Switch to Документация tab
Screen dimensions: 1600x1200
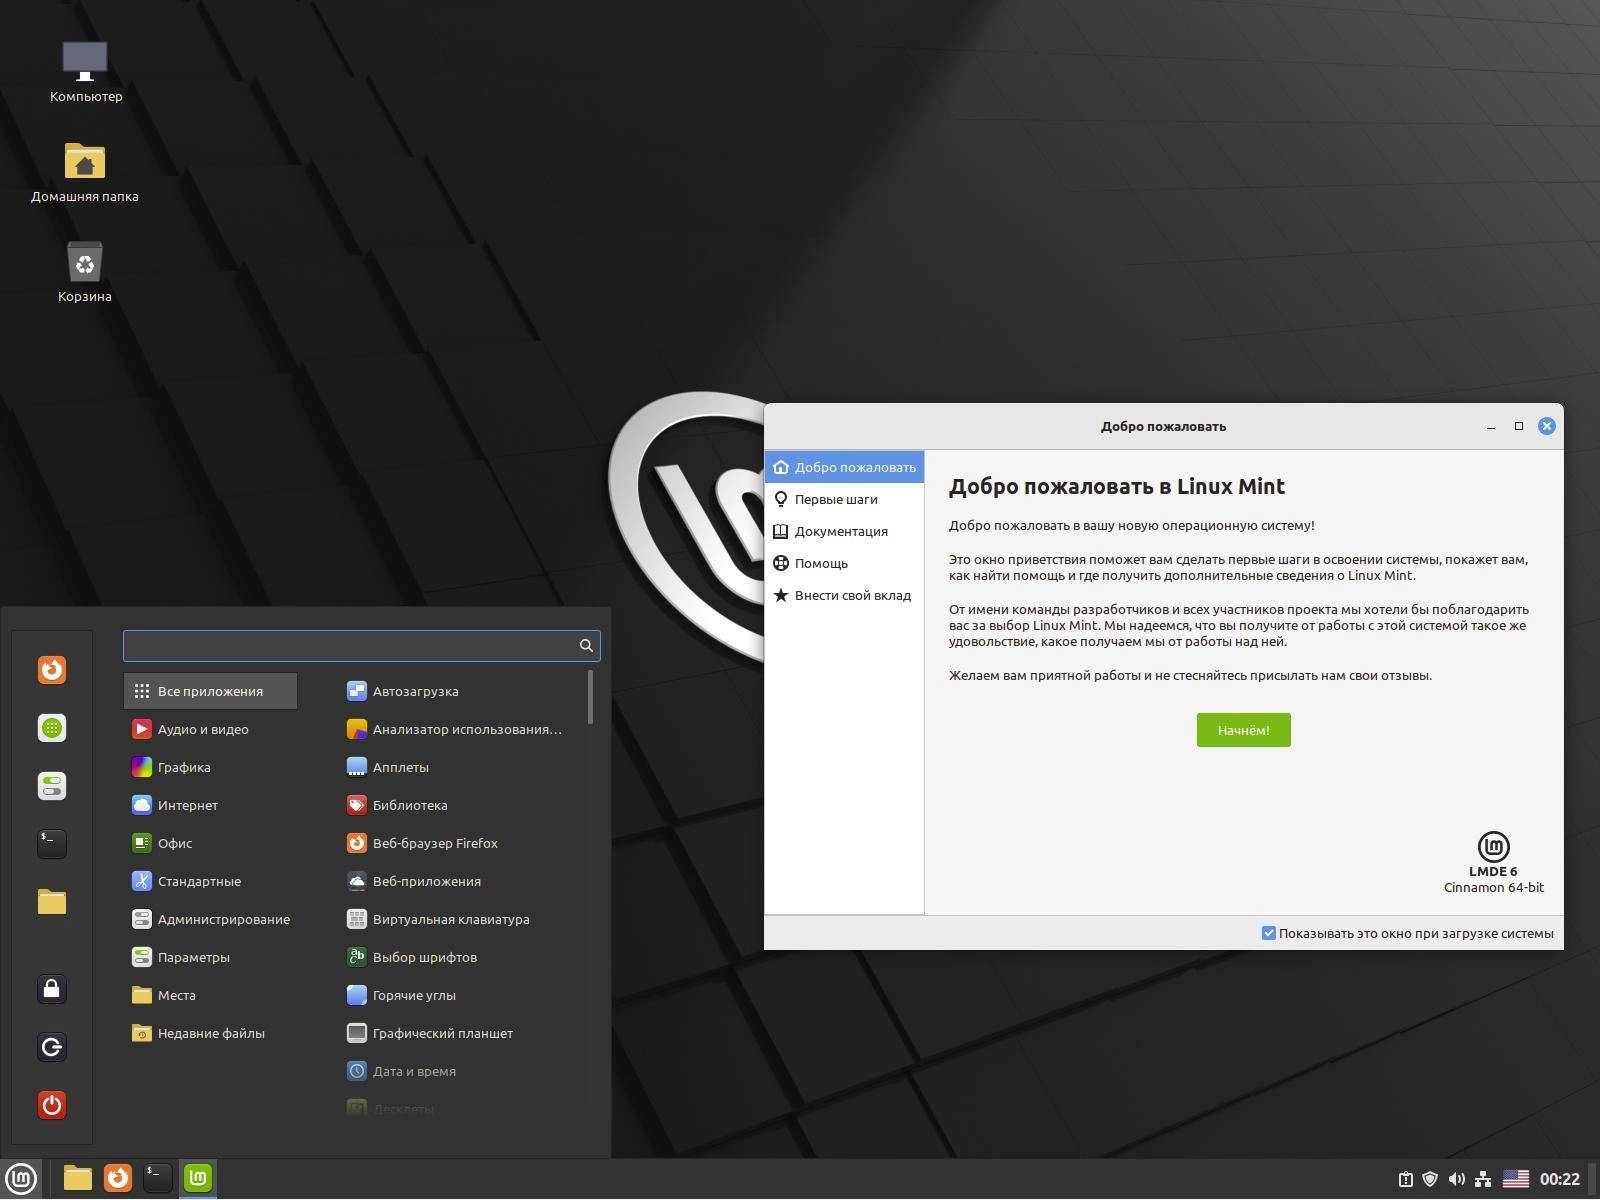tap(844, 531)
